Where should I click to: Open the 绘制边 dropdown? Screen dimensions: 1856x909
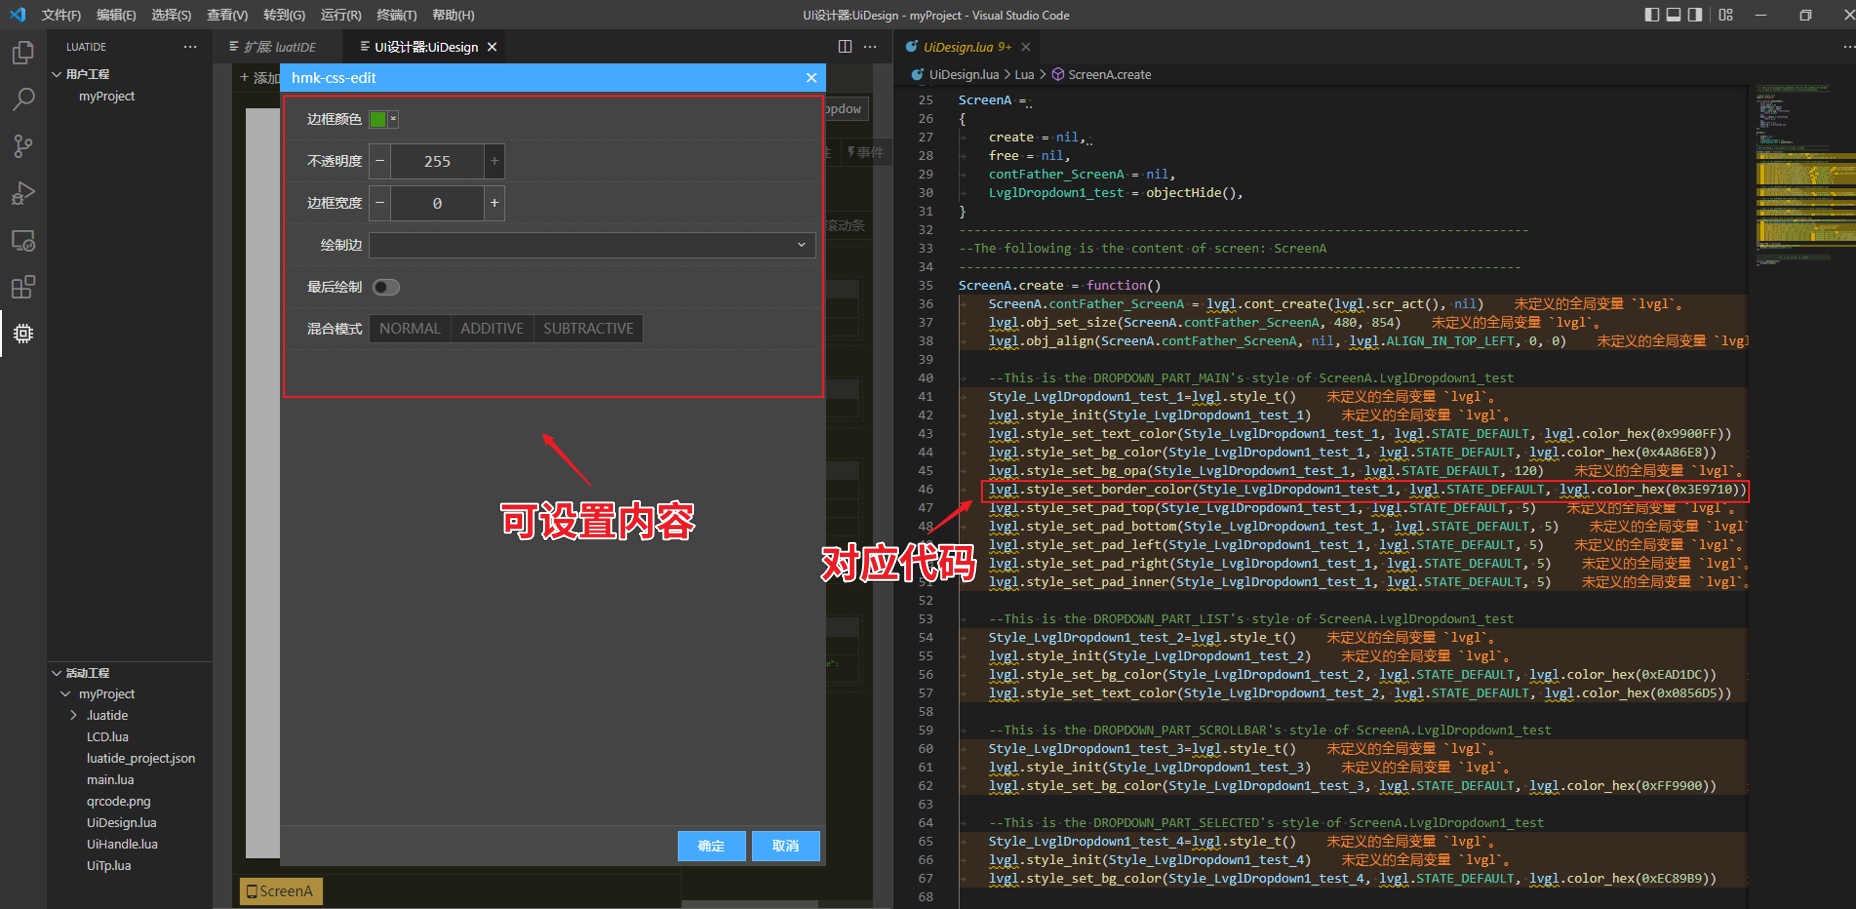pyautogui.click(x=592, y=245)
